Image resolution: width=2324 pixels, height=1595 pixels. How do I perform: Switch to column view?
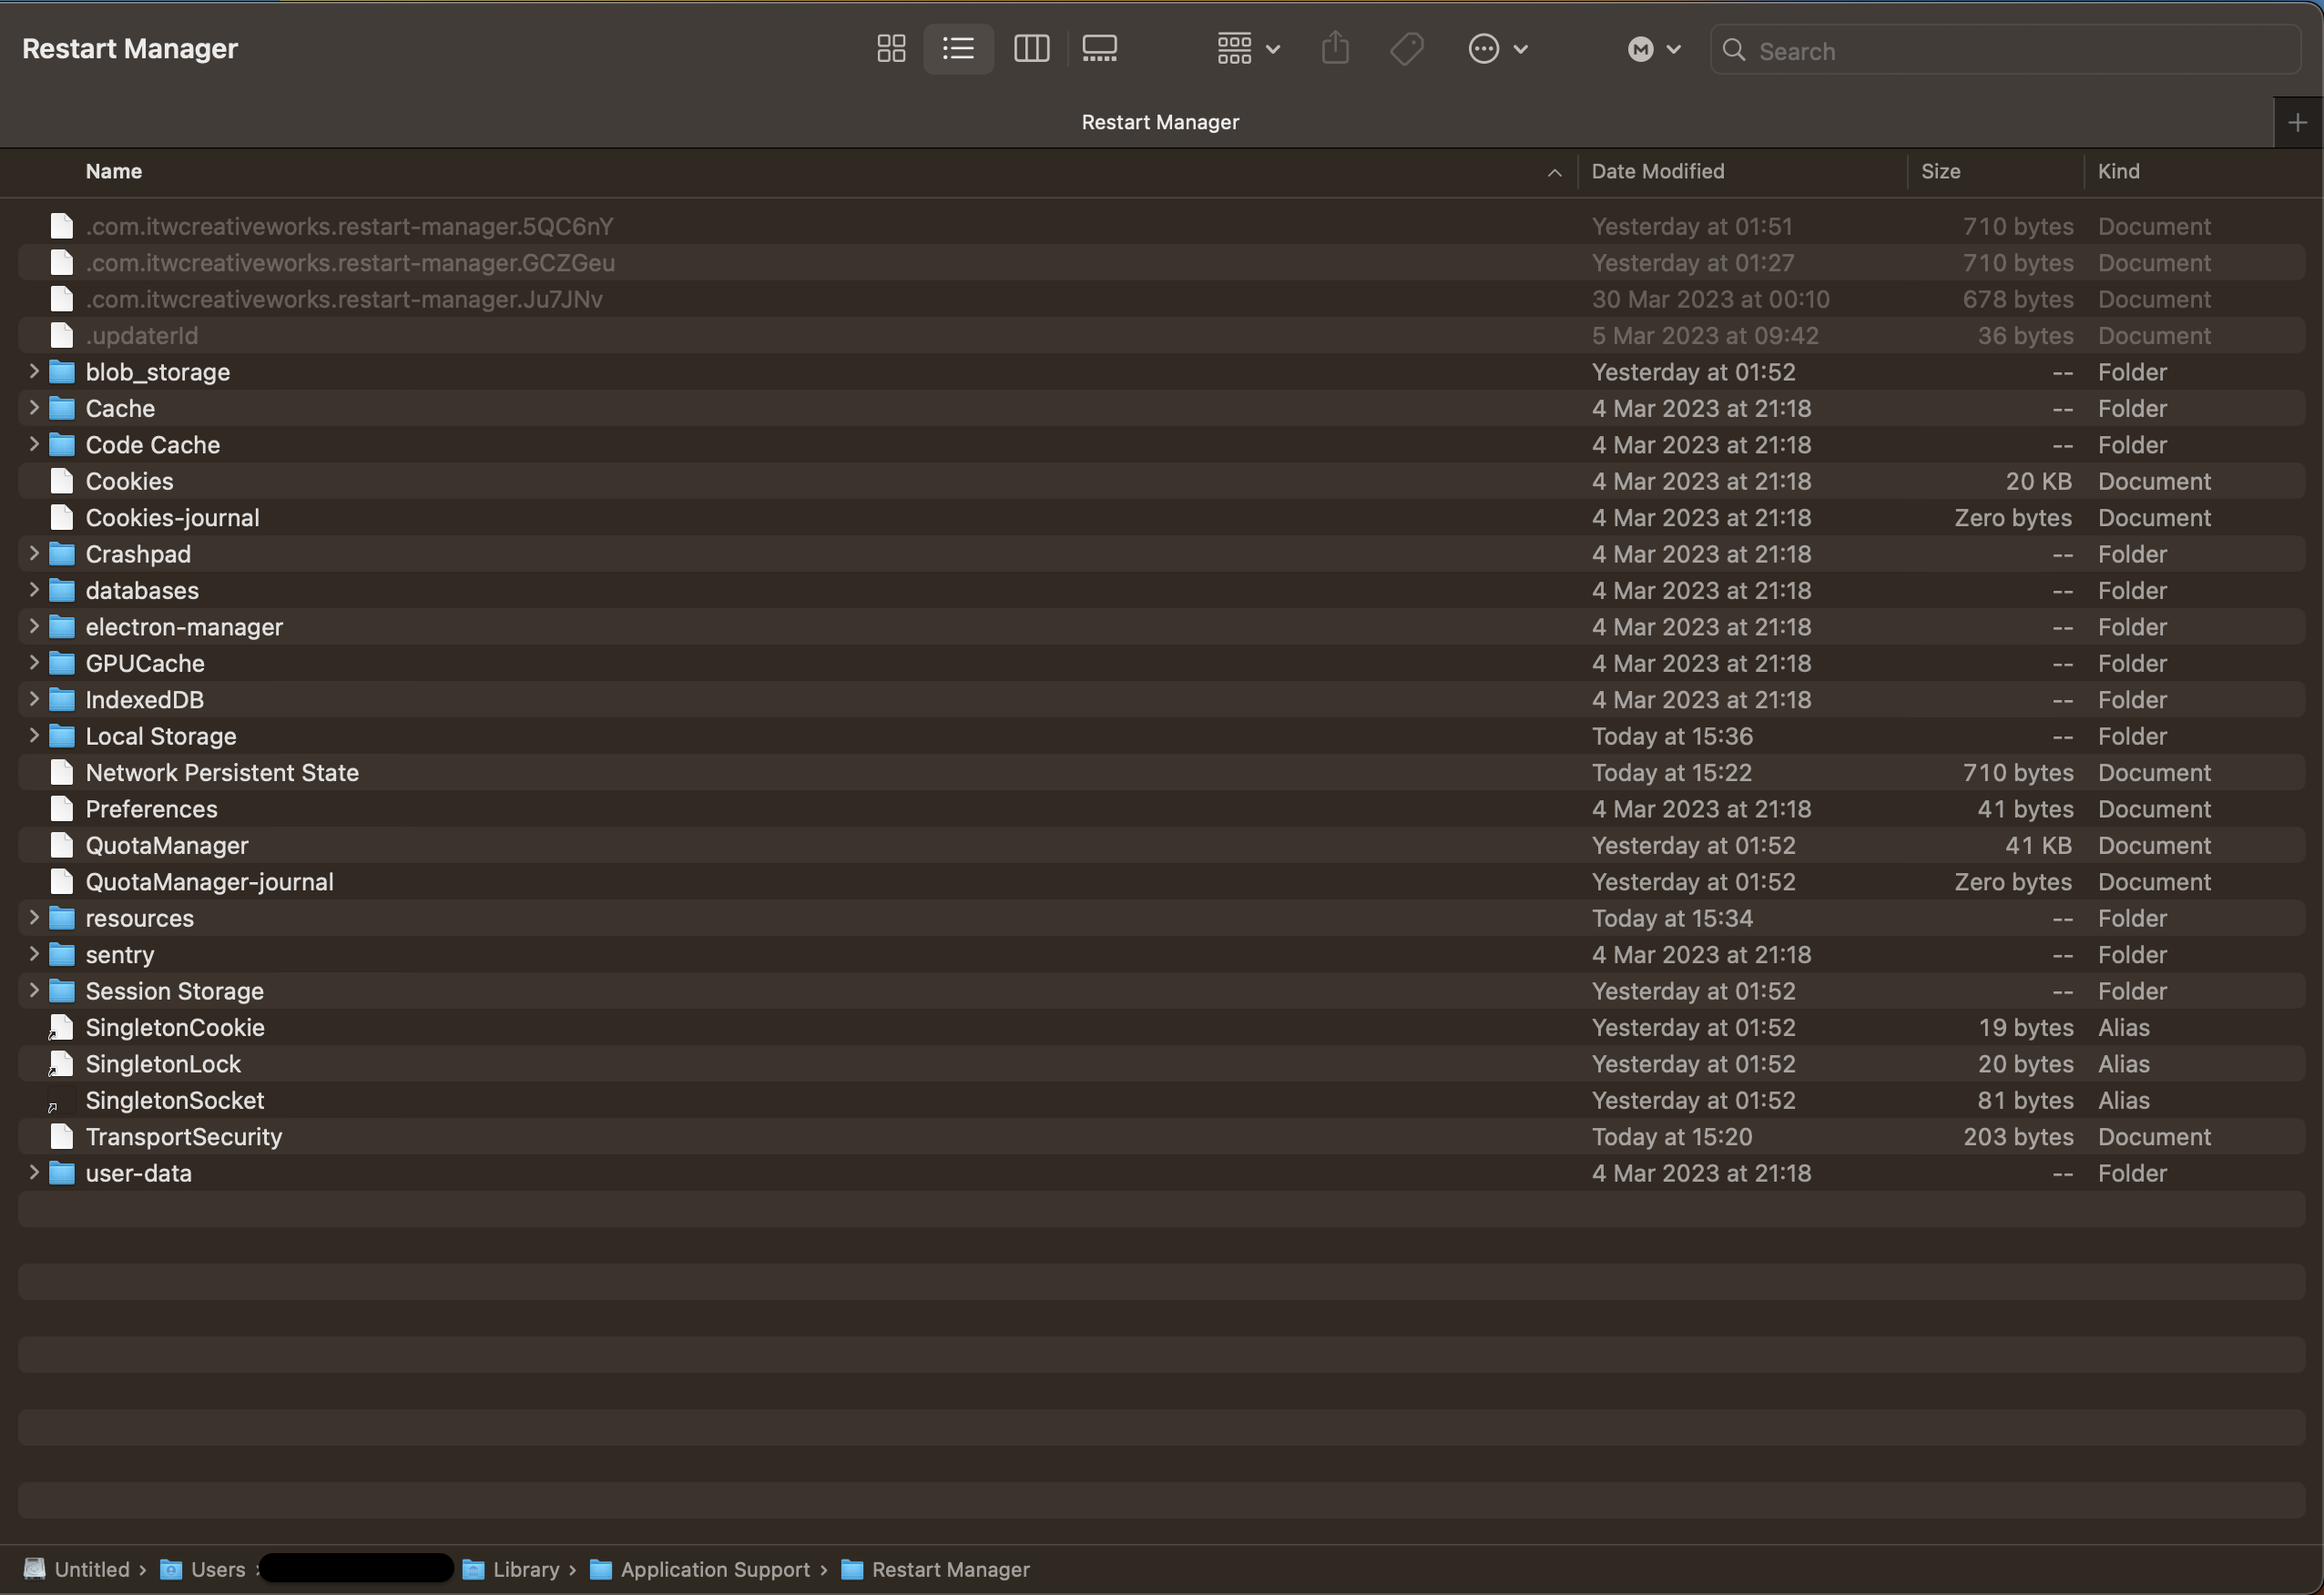tap(1031, 49)
